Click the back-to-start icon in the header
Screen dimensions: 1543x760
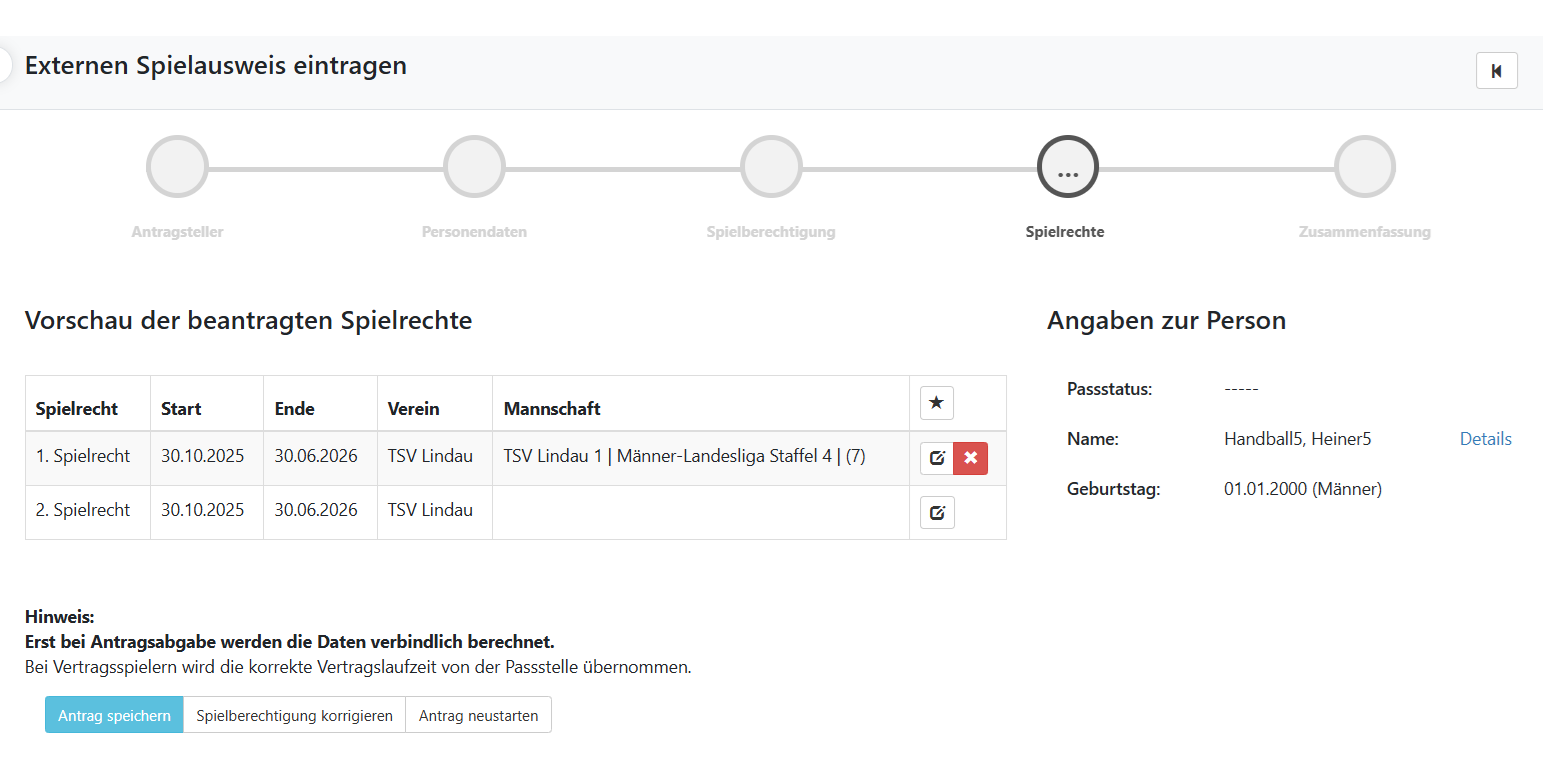tap(1496, 71)
